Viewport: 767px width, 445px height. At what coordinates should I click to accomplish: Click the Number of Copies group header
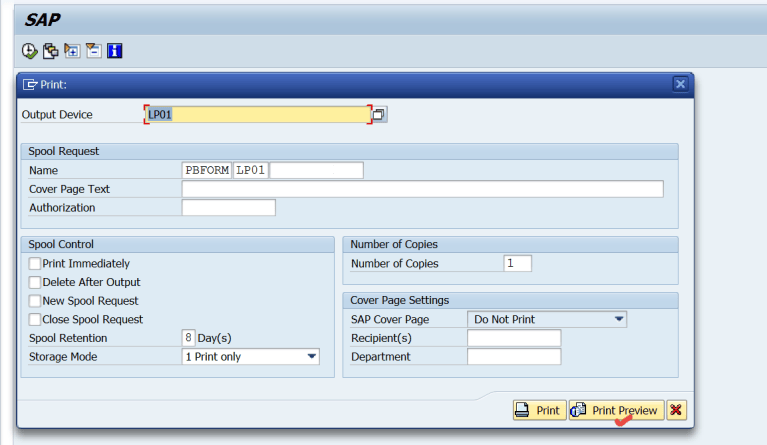pyautogui.click(x=510, y=244)
